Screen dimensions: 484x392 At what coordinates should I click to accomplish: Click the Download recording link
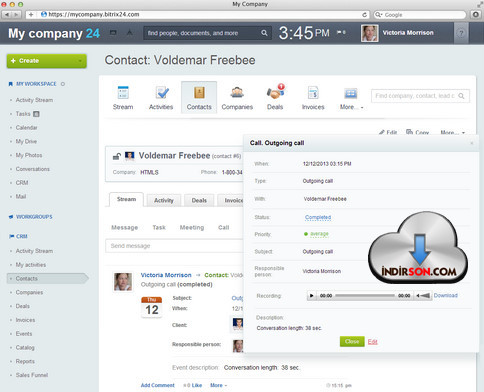(445, 295)
